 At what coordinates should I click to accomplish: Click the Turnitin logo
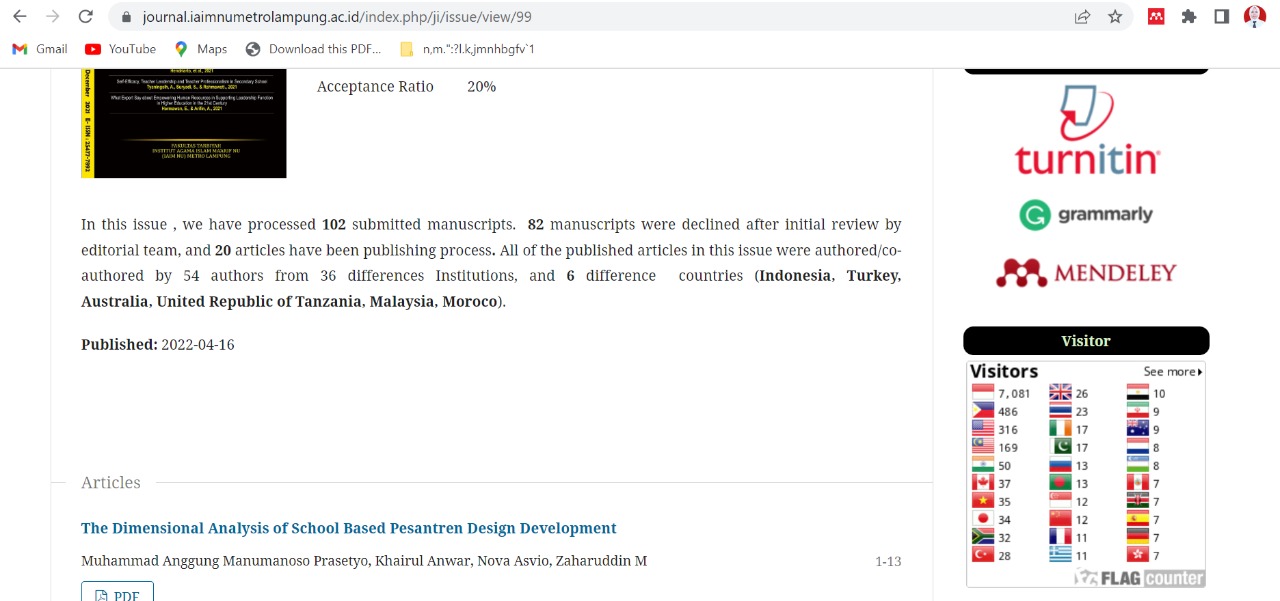pos(1087,132)
